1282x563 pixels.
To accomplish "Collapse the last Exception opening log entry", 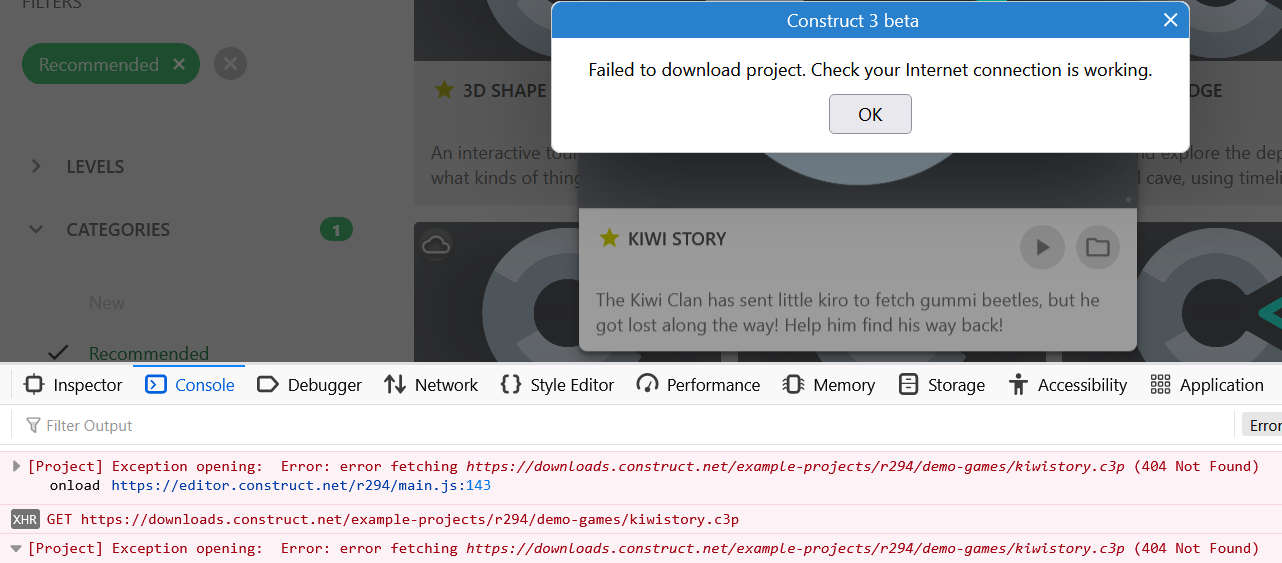I will pos(16,548).
